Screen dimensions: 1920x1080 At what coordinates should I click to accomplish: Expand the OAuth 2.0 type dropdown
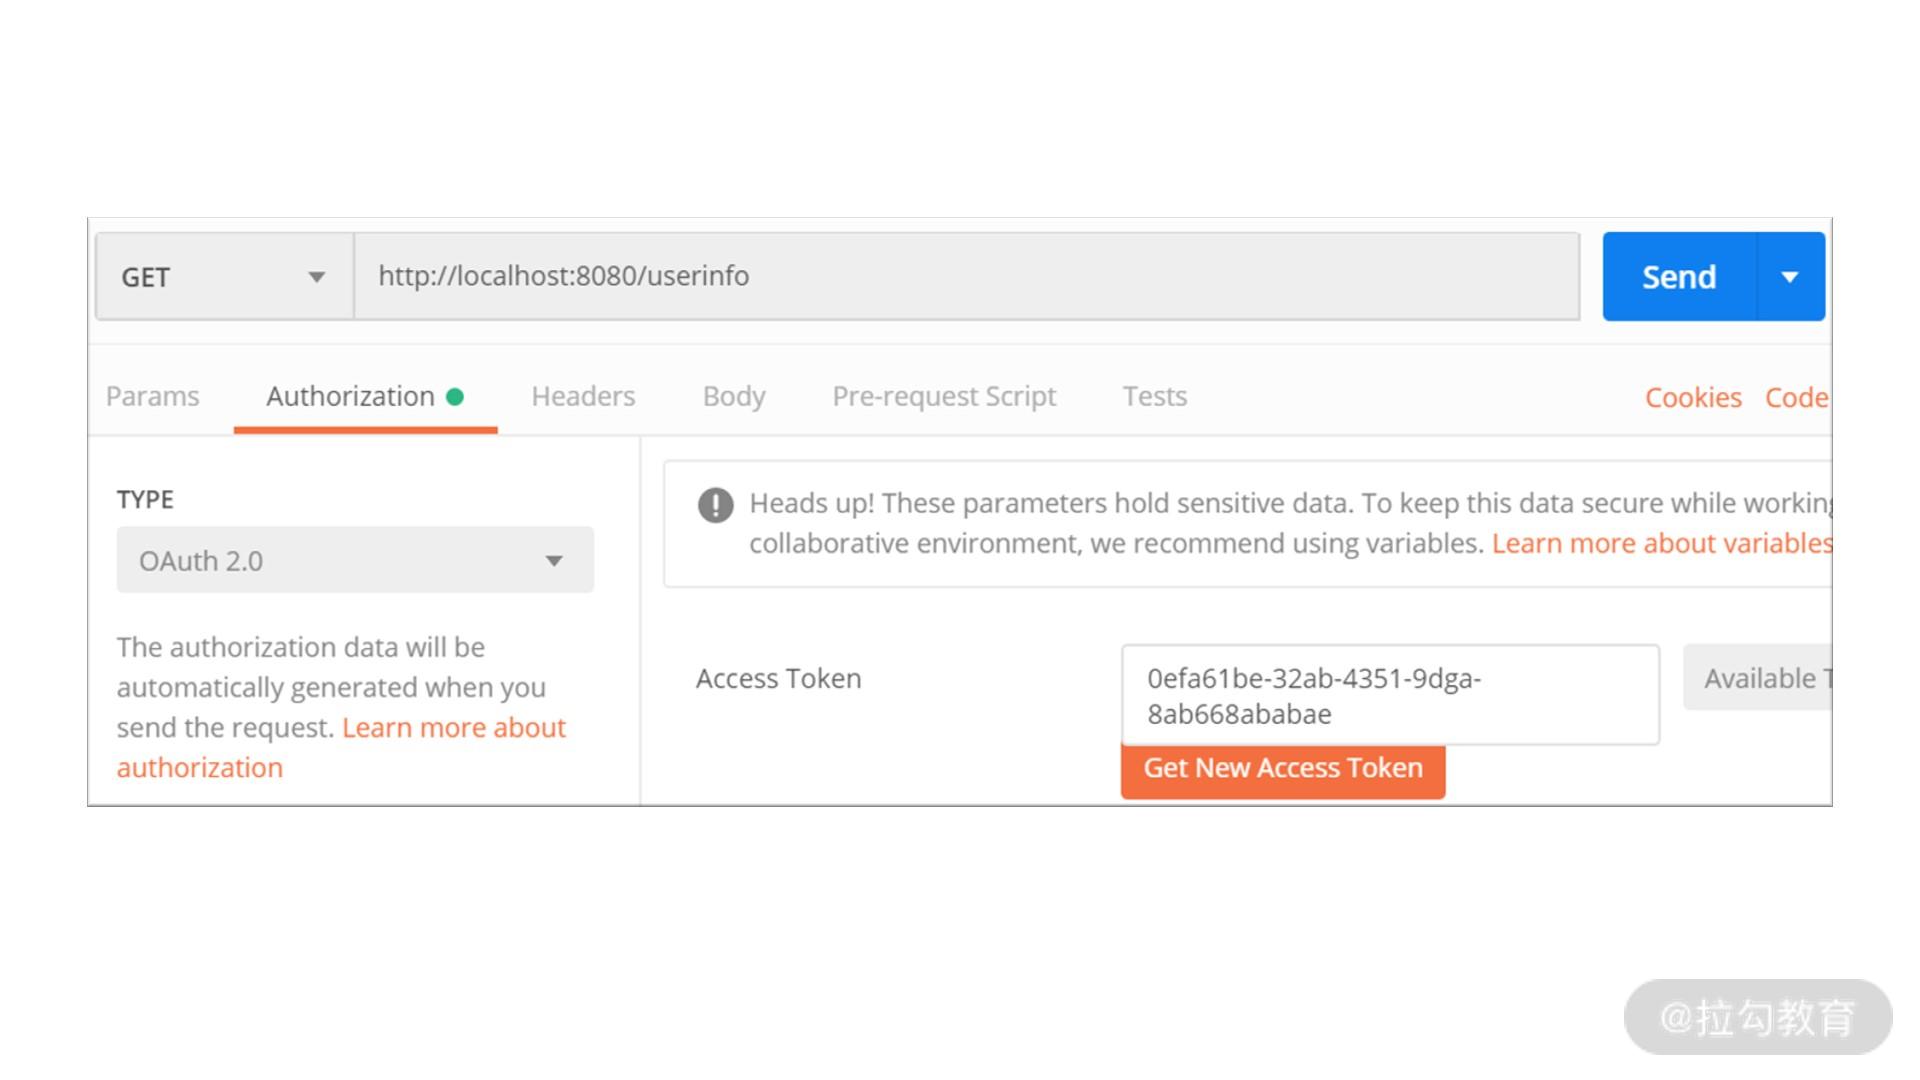(355, 560)
